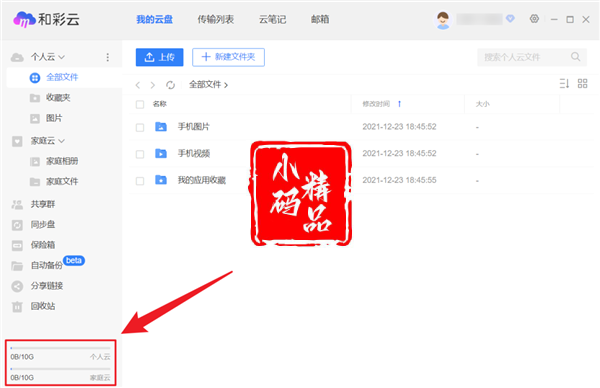This screenshot has height=388, width=600.
Task: Check the 我的应用收藏 row checkbox
Action: (x=140, y=181)
